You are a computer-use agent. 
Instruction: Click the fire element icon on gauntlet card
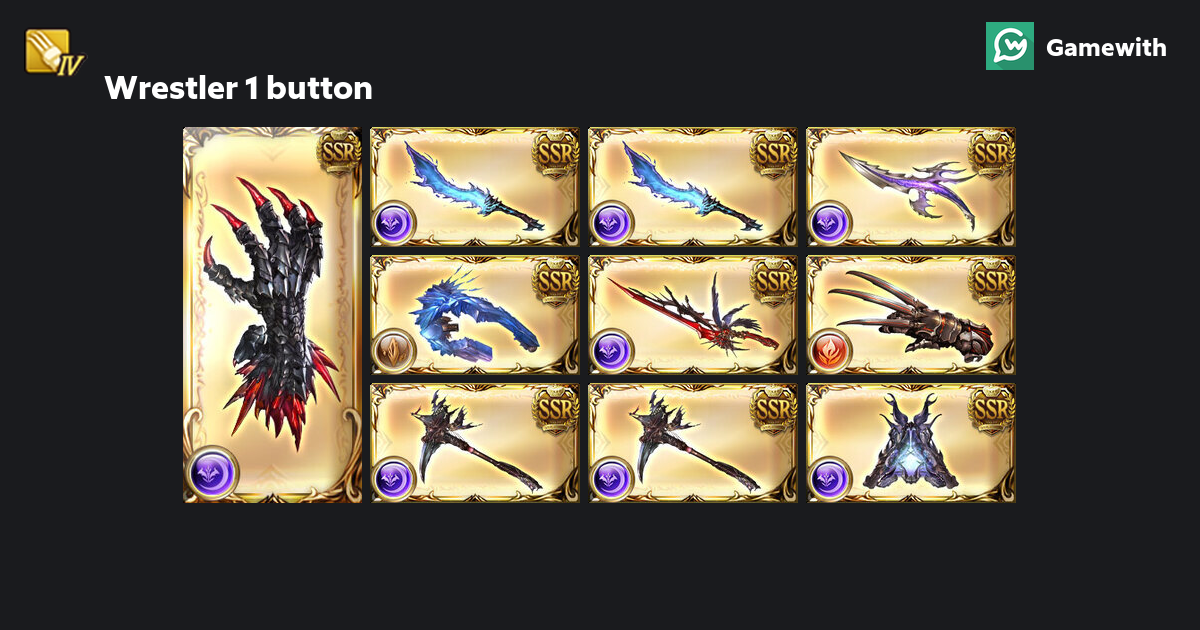830,351
